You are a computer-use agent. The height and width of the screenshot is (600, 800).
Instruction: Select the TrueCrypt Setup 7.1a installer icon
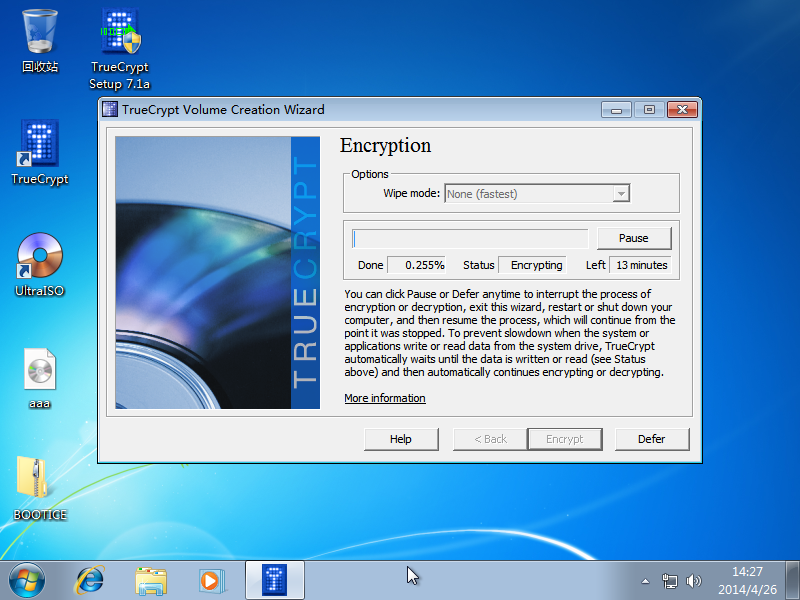[x=120, y=48]
